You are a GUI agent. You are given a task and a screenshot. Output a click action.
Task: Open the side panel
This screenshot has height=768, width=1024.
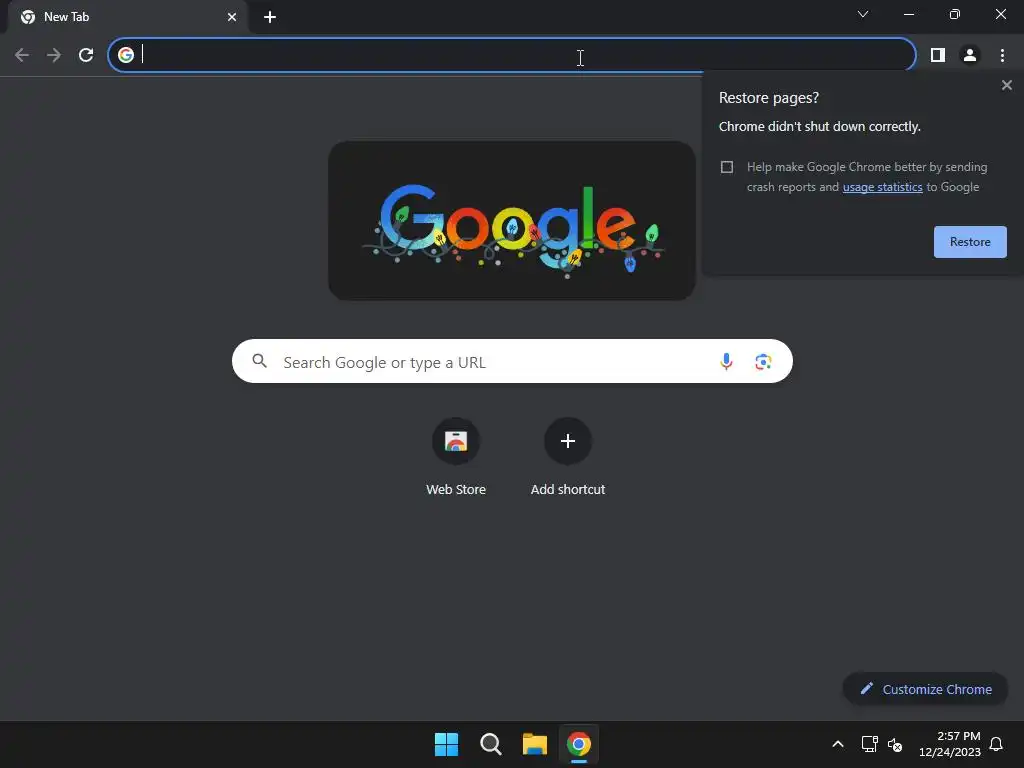[x=938, y=55]
